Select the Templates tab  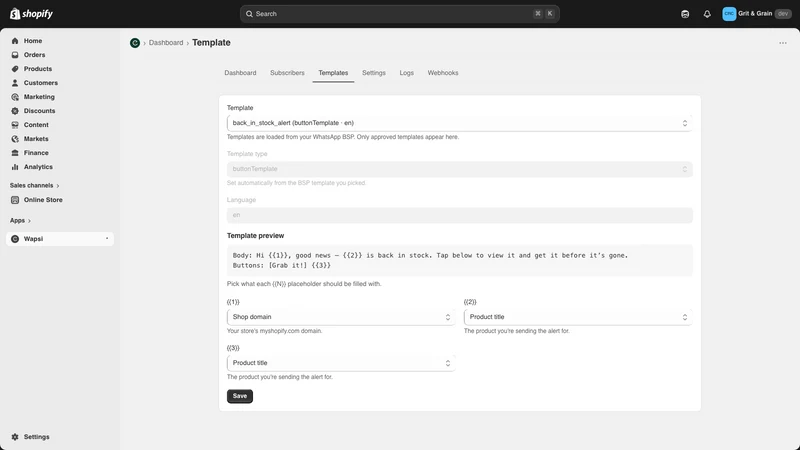click(x=333, y=73)
